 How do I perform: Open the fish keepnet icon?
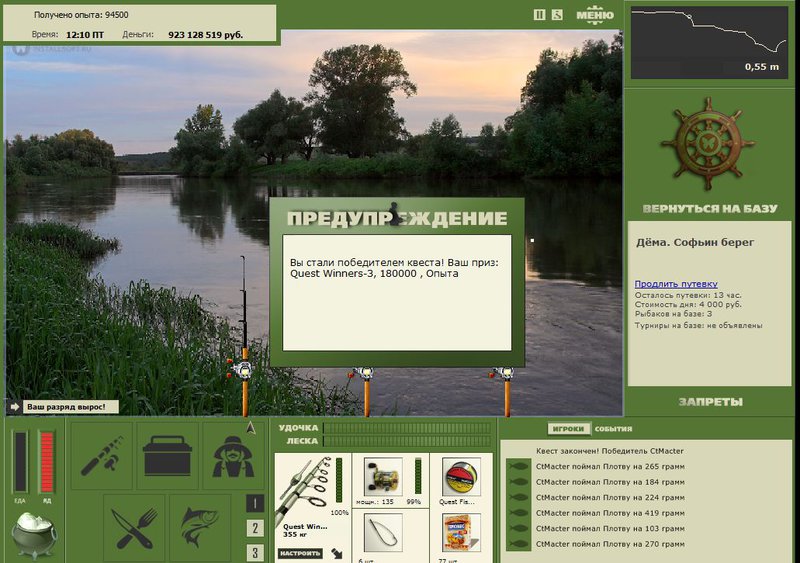(201, 528)
